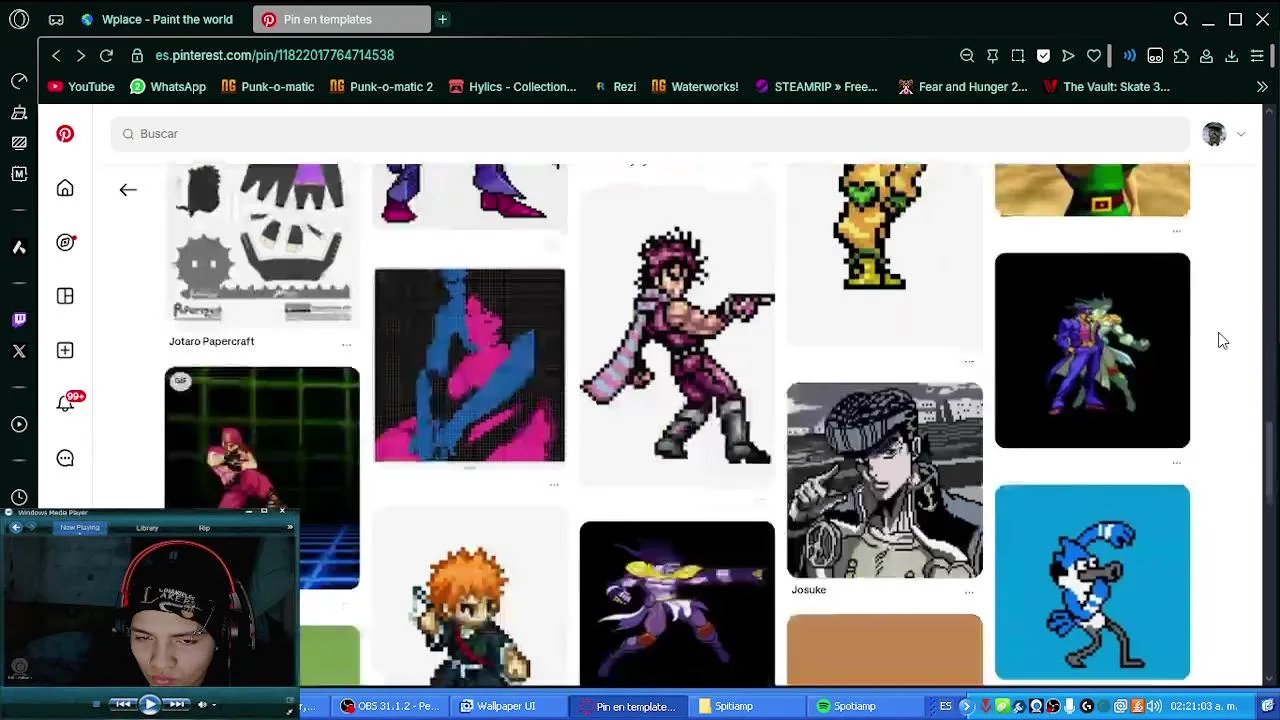Toggle the blue sound waves toolbar icon
This screenshot has width=1280, height=720.
point(1129,56)
